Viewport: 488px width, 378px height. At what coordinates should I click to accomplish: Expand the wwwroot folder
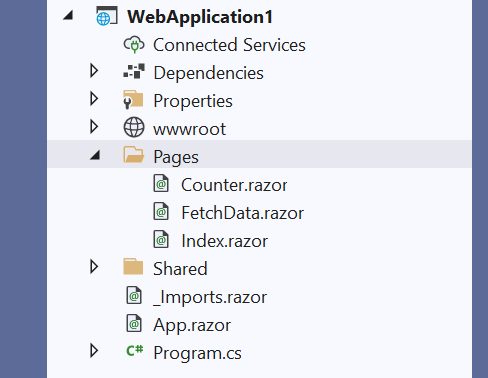pos(94,127)
